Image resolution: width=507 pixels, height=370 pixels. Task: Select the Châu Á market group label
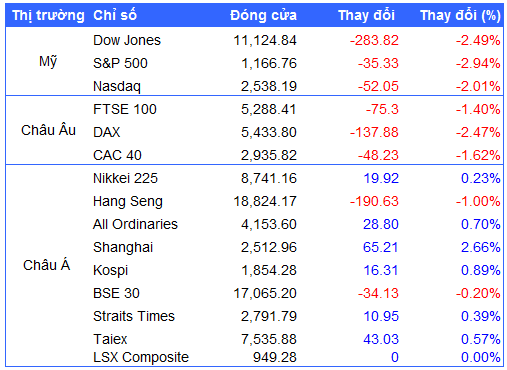[47, 265]
